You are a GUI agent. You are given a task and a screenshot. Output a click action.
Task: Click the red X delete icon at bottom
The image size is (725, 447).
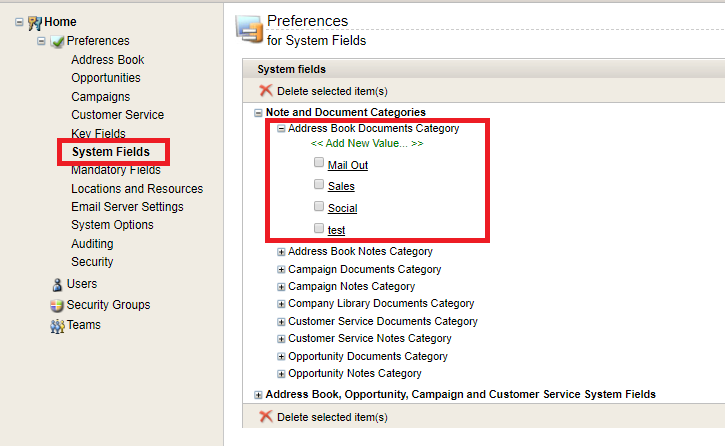265,416
